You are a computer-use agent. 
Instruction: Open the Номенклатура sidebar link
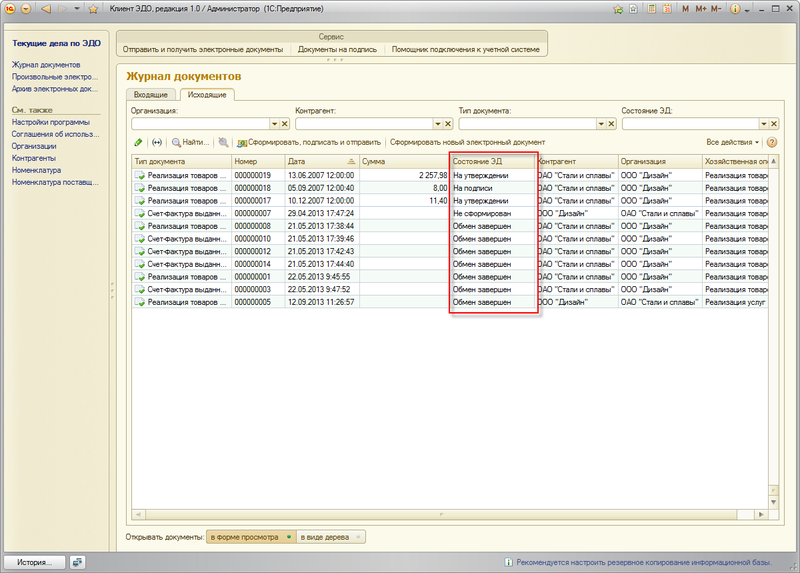(36, 170)
